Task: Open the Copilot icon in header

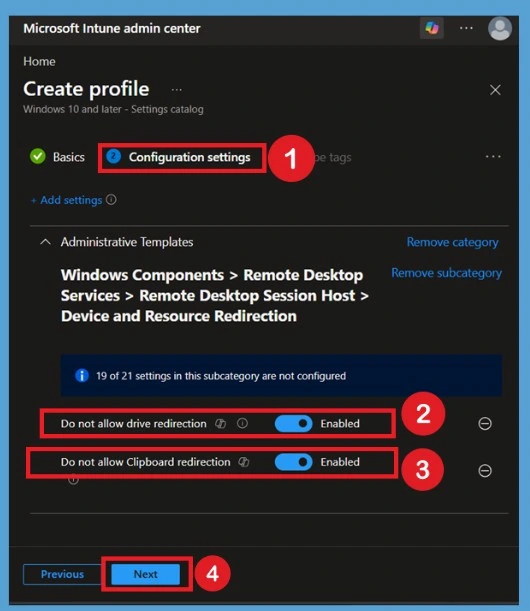Action: click(x=432, y=28)
